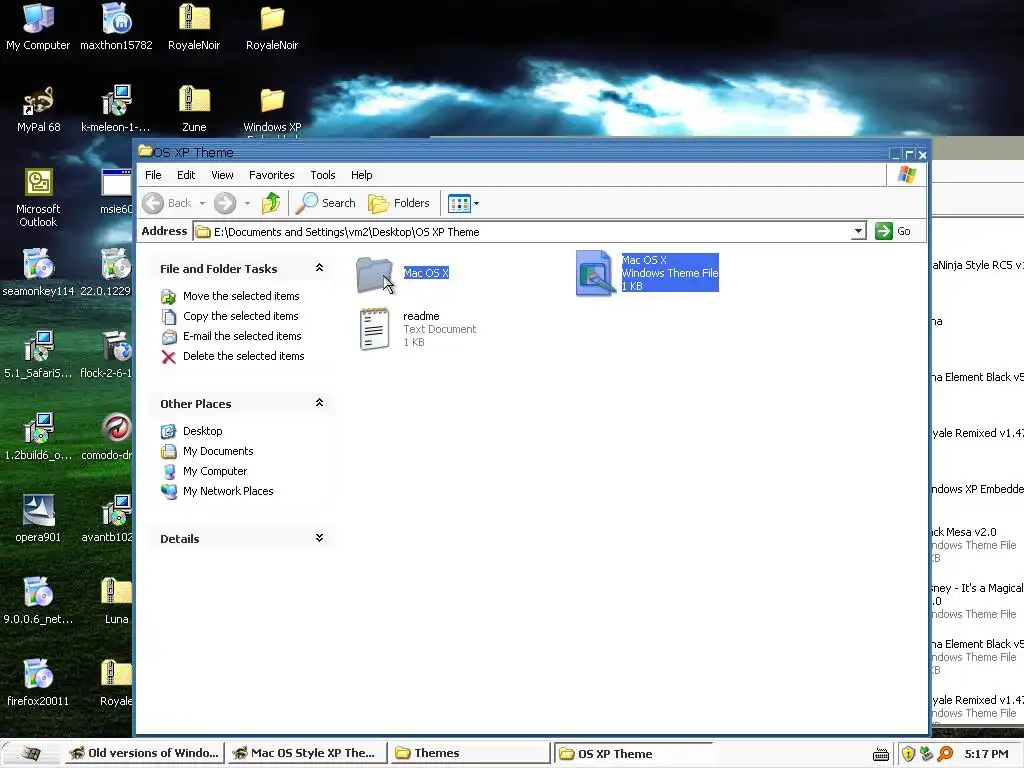The height and width of the screenshot is (768, 1024).
Task: Click the address path field
Action: [523, 231]
